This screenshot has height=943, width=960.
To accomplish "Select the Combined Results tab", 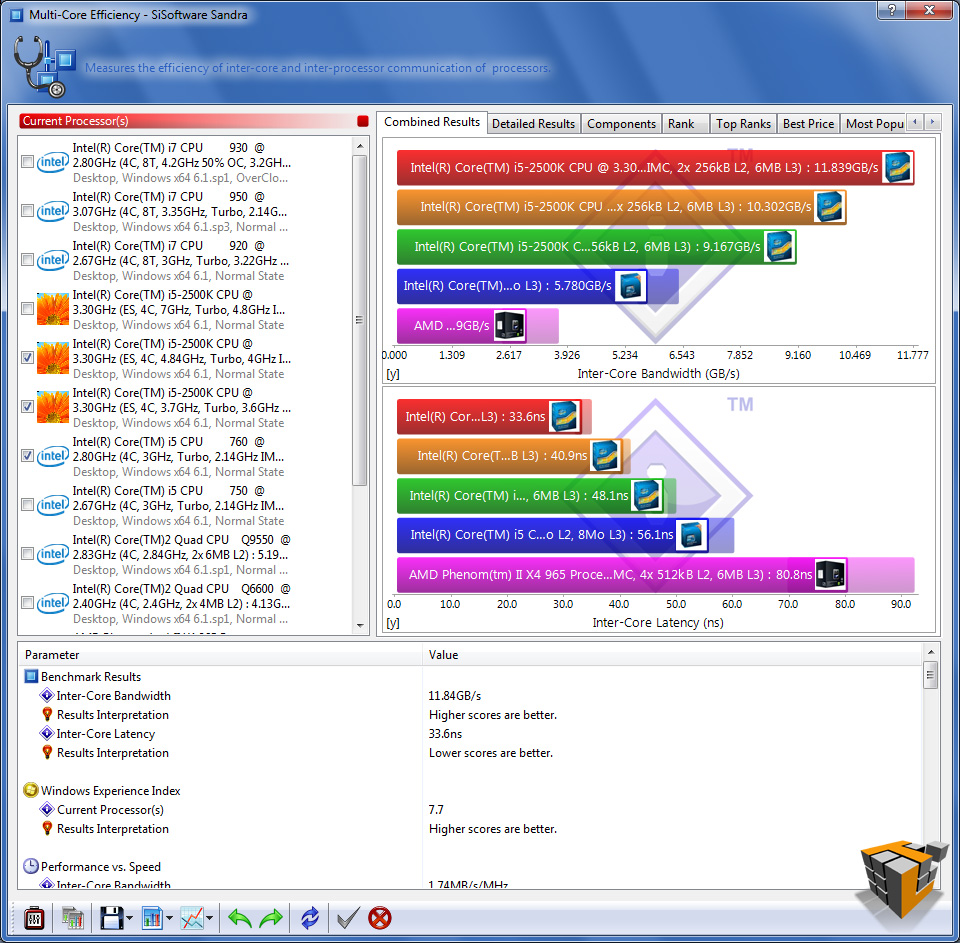I will tap(432, 122).
